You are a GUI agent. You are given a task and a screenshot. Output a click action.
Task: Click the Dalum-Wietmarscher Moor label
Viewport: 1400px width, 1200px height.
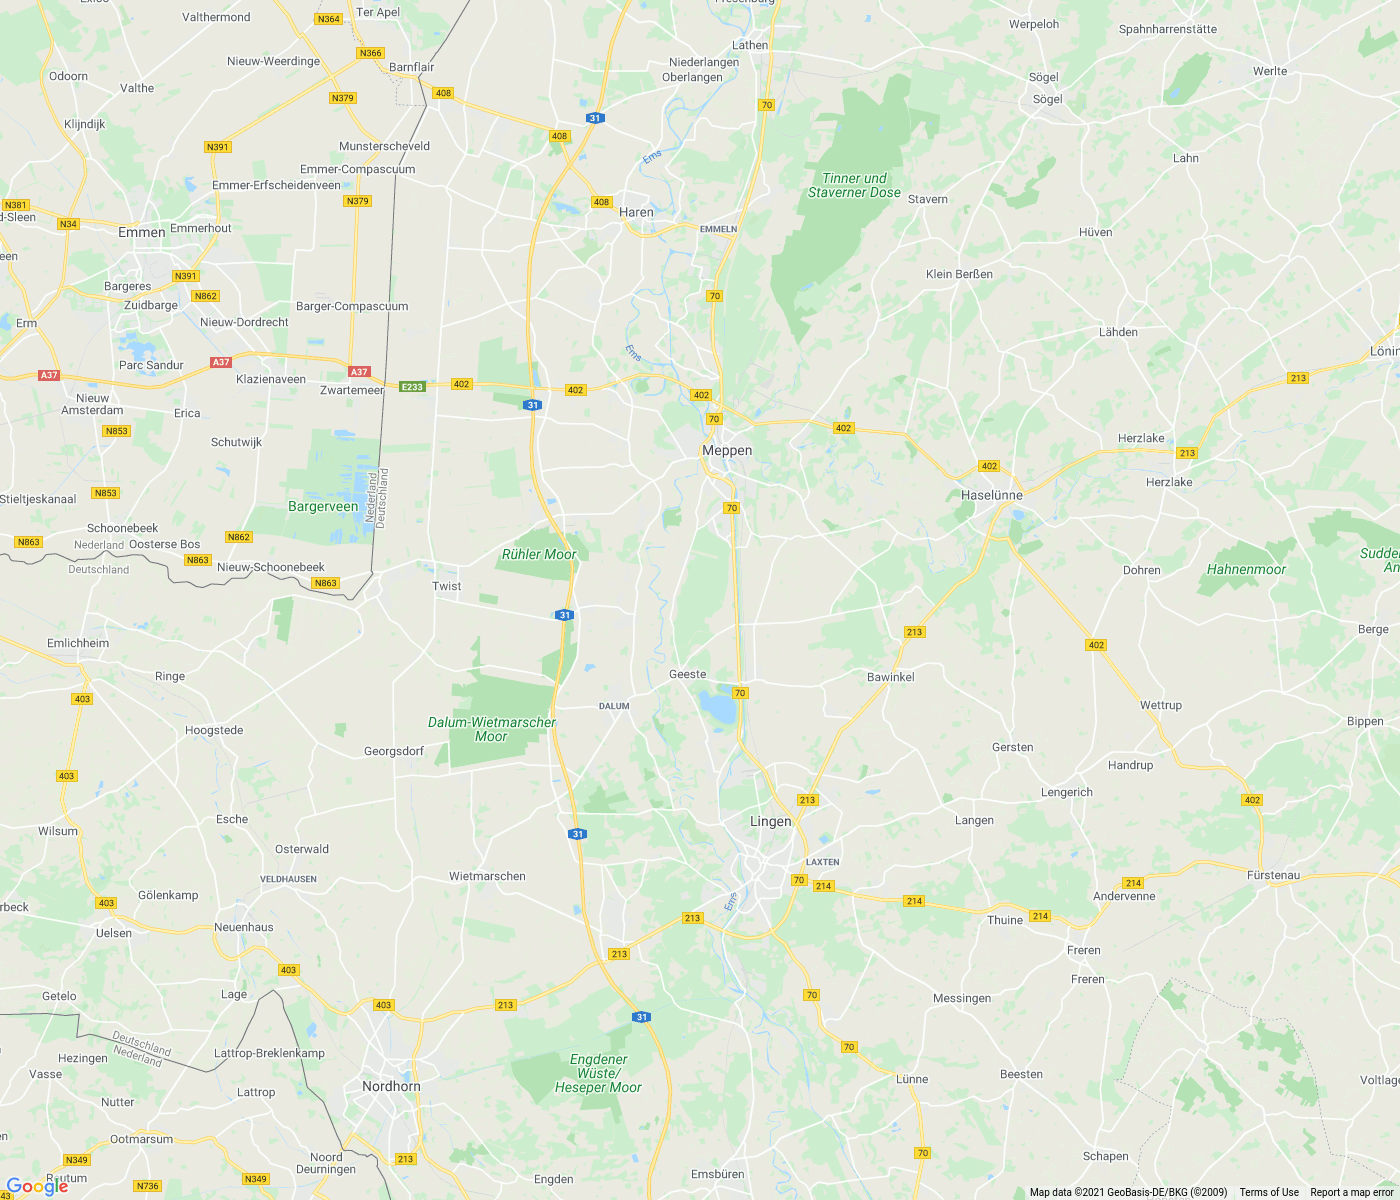pyautogui.click(x=492, y=729)
